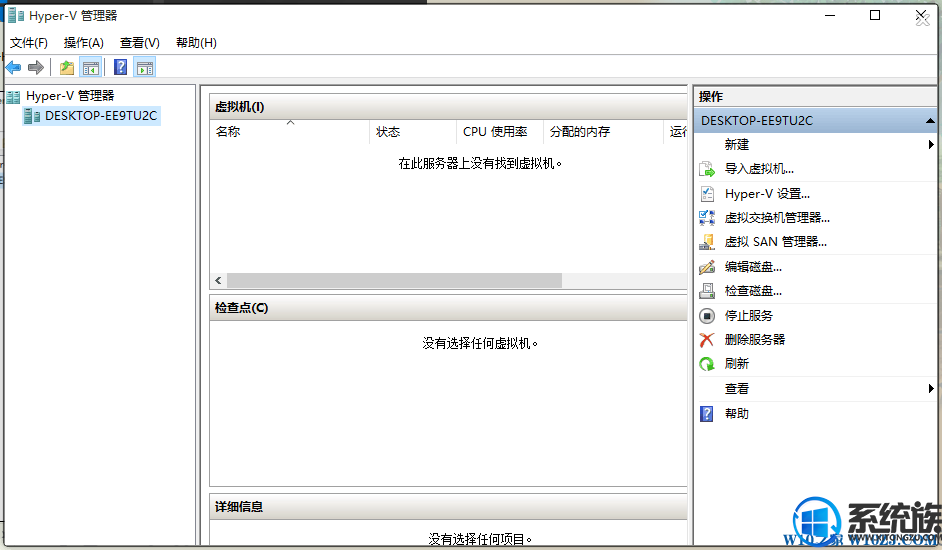Open the 文件(F) menu
This screenshot has height=550, width=942.
point(29,43)
